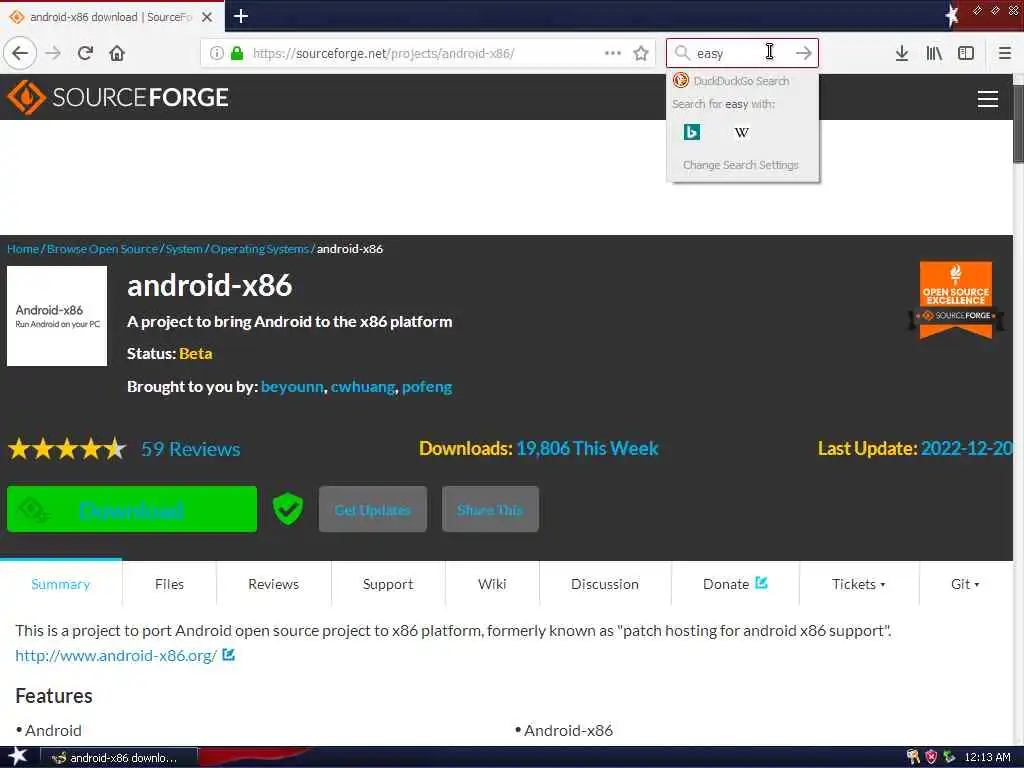Reload the page with the refresh icon

point(86,53)
